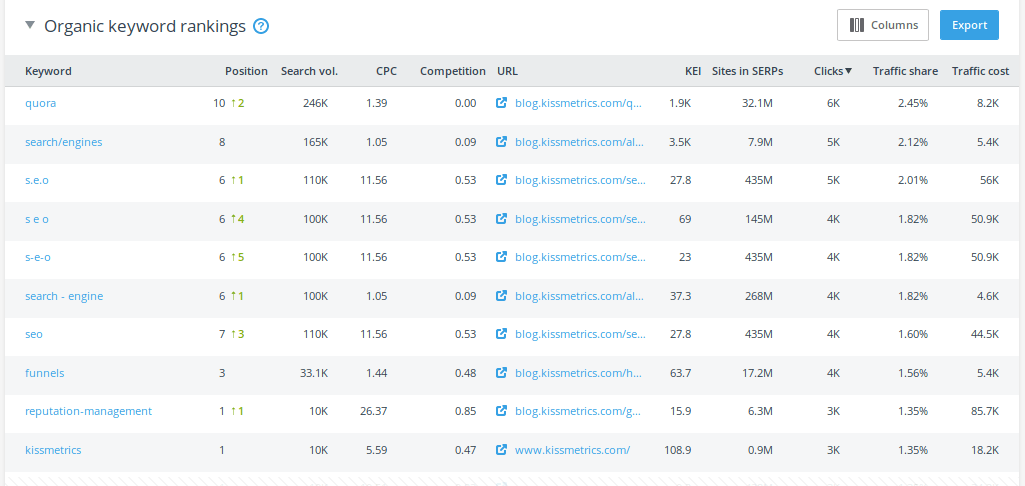Viewport: 1025px width, 486px height.
Task: Collapse the Organic keyword rankings section
Action: tap(30, 26)
